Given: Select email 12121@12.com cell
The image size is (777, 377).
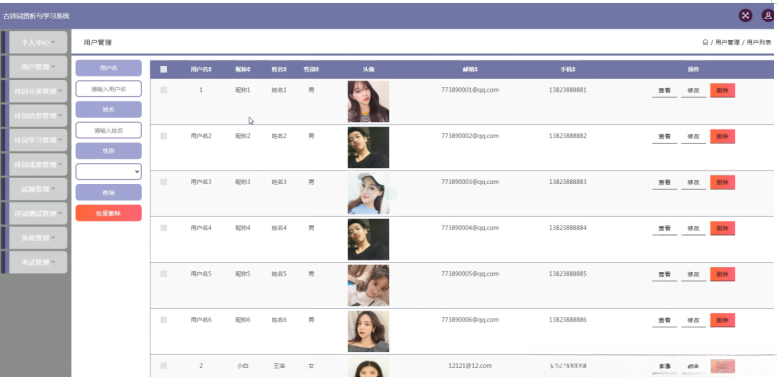Looking at the screenshot, I should [470, 366].
